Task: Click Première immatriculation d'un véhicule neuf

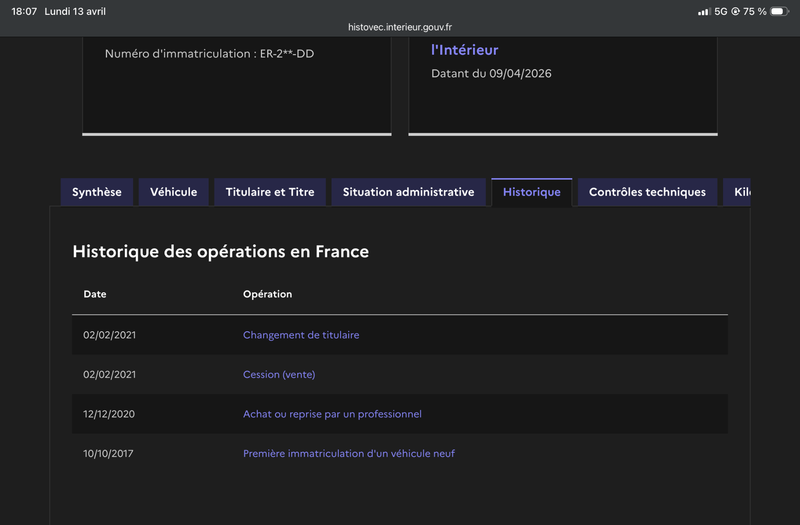Action: [x=348, y=453]
